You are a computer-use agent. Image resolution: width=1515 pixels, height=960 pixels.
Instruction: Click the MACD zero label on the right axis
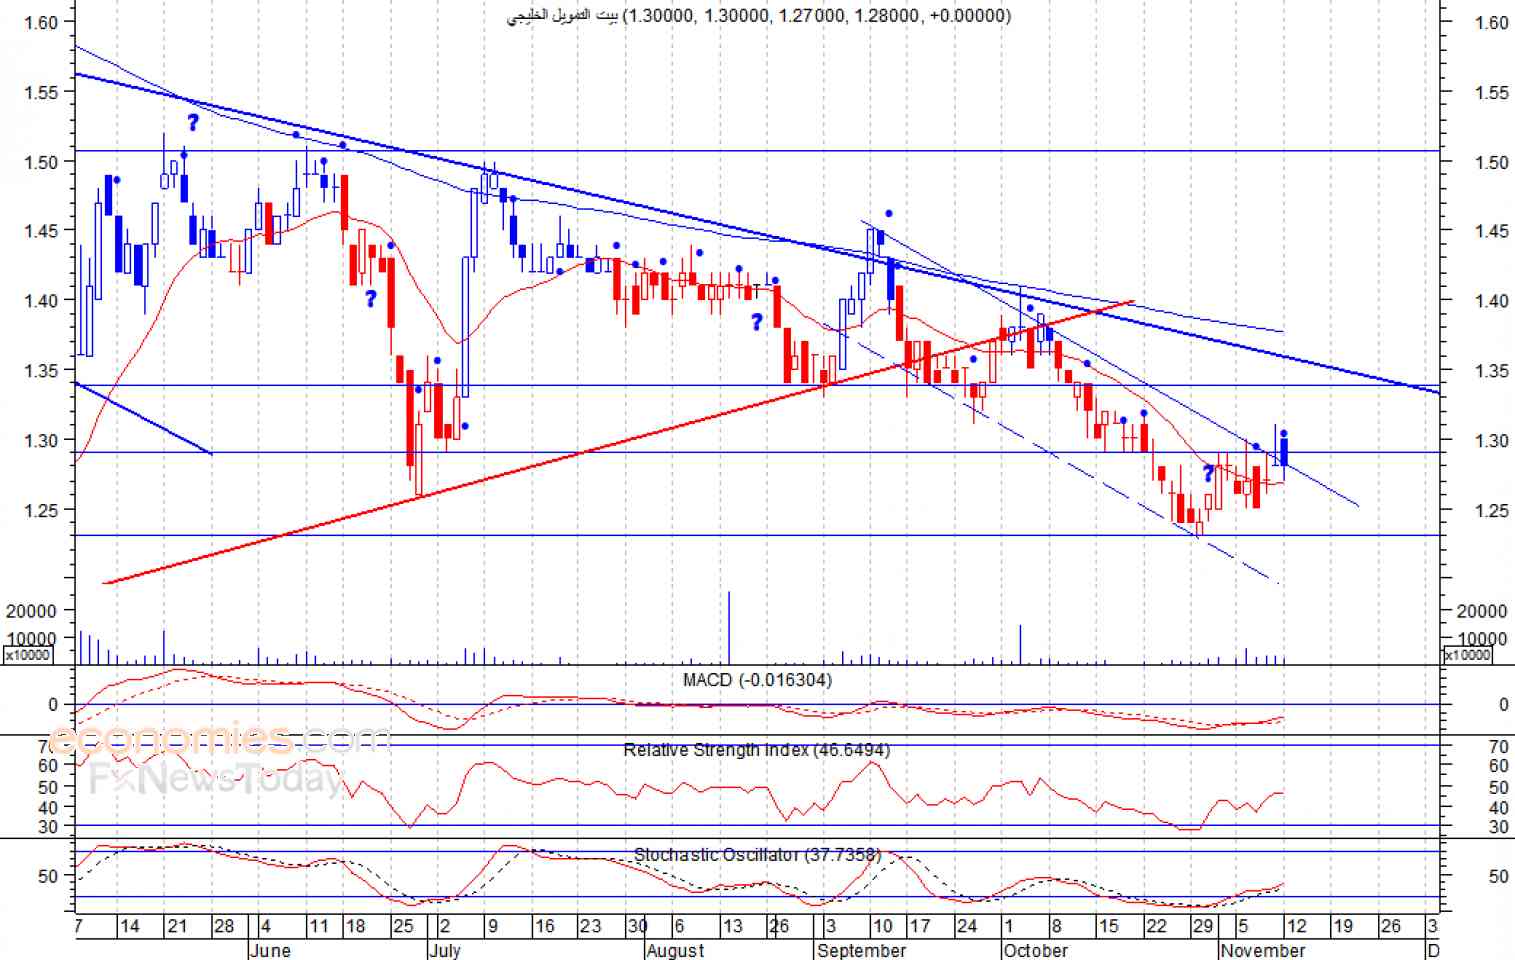tap(1503, 705)
